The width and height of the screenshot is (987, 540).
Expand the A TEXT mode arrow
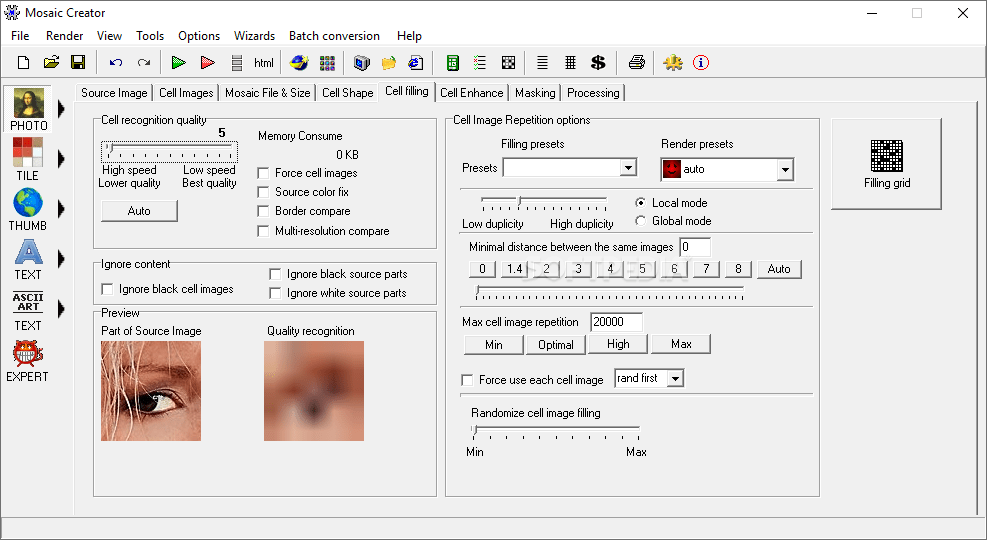[61, 259]
